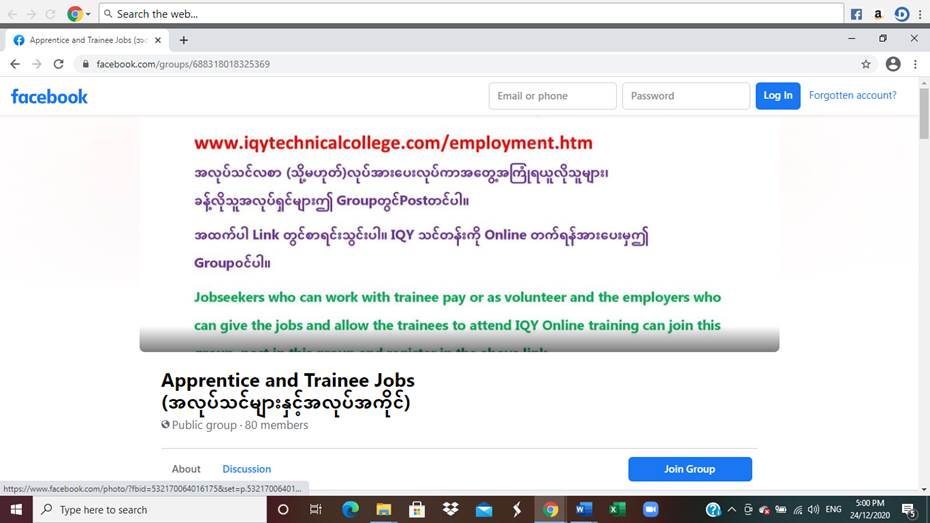Open the Chrome profile avatar
930x523 pixels.
[893, 64]
